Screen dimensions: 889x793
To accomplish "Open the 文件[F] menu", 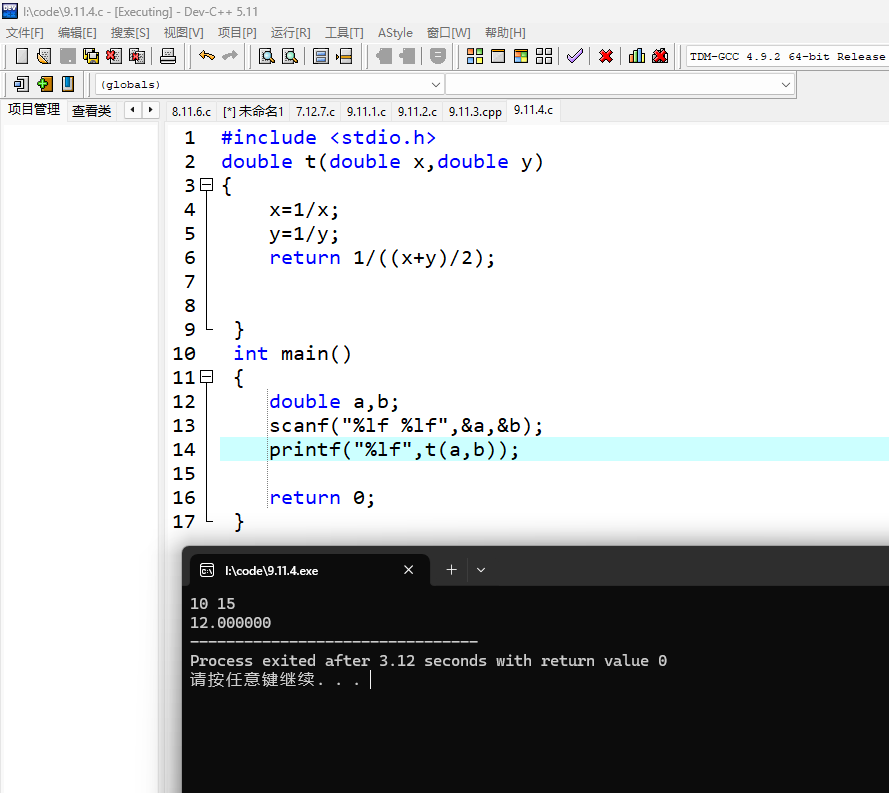I will [25, 33].
